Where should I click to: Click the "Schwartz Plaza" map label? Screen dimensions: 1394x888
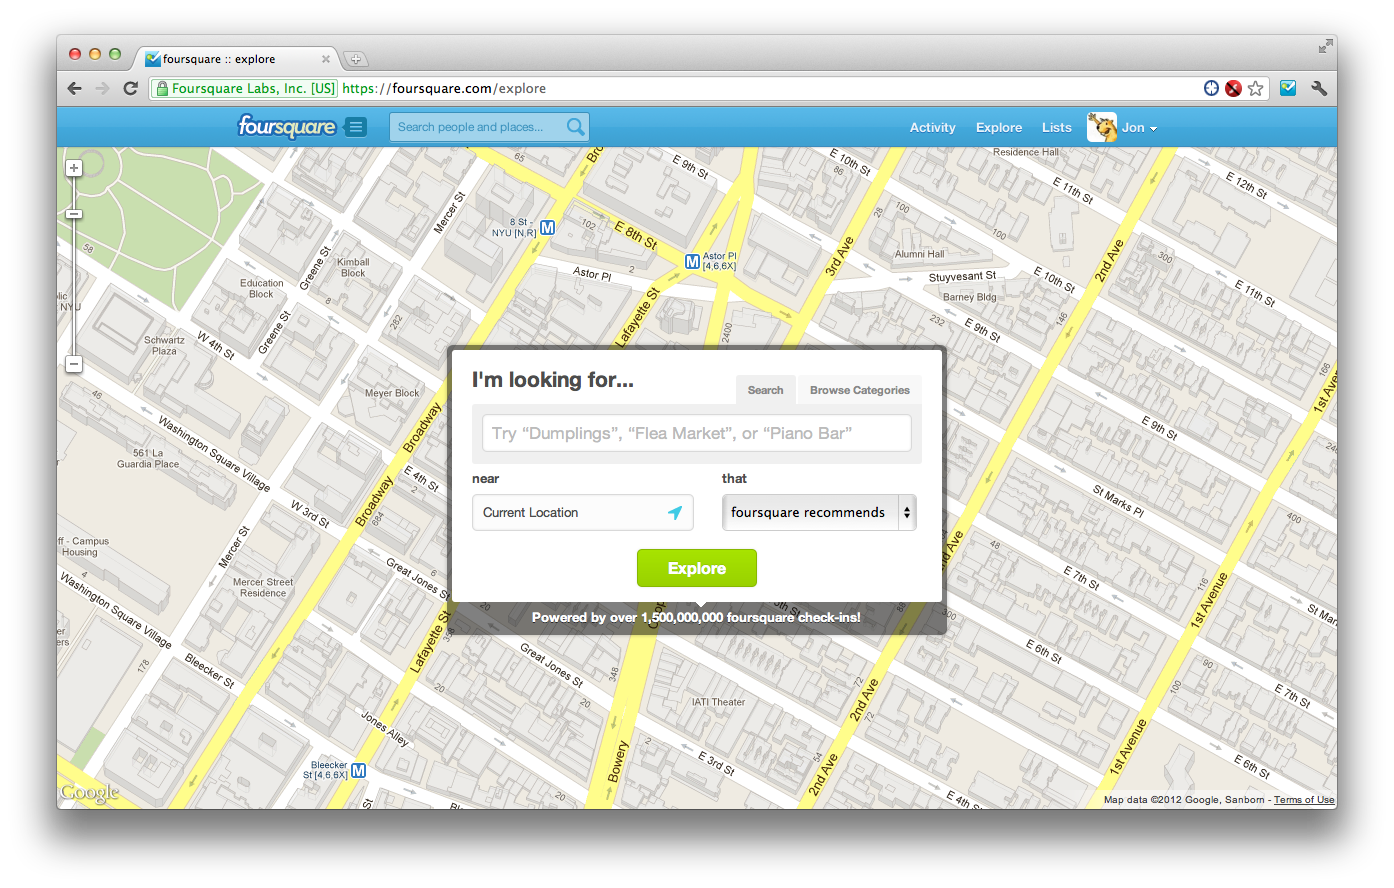pos(164,346)
